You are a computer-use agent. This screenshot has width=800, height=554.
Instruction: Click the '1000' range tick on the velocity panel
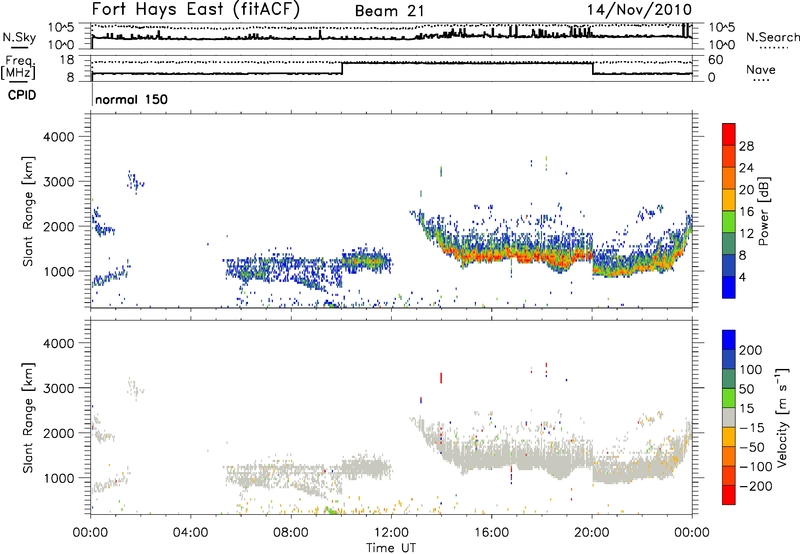point(59,478)
